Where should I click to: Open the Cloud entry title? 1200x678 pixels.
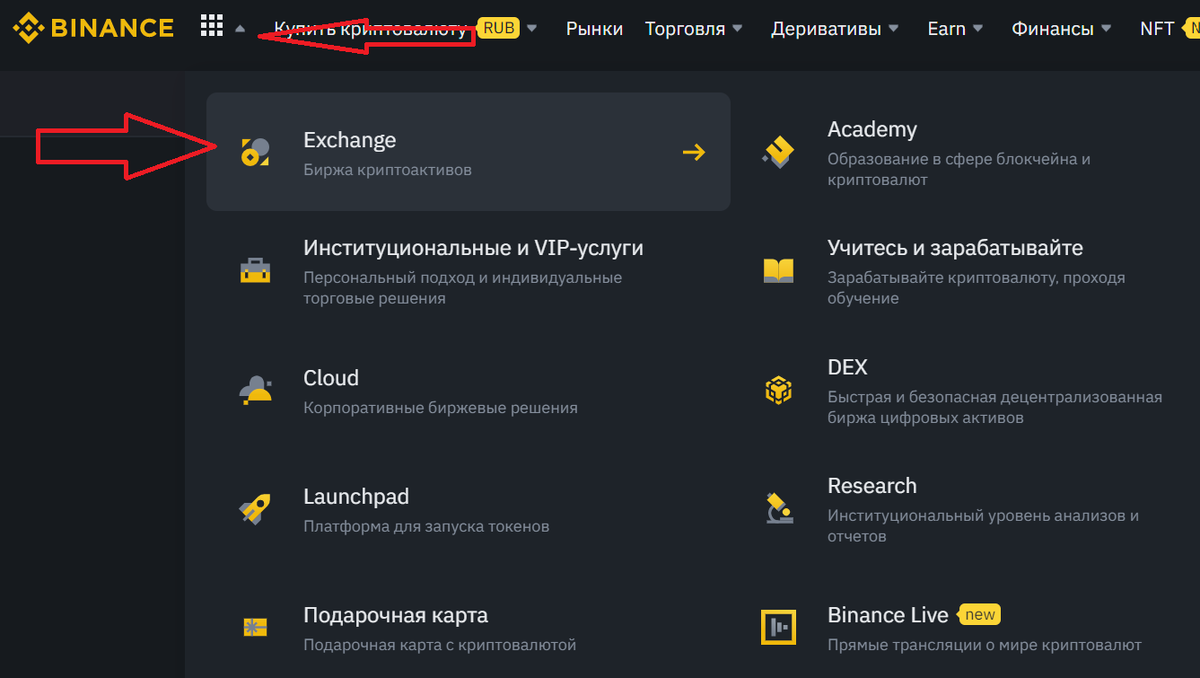(331, 378)
